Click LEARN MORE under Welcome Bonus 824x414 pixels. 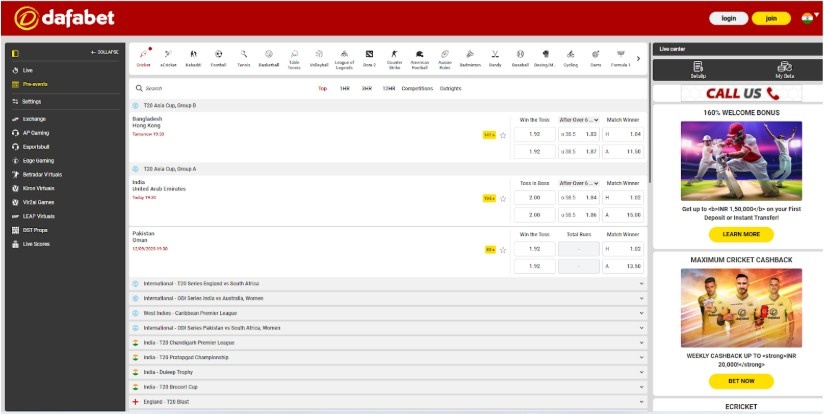point(741,234)
